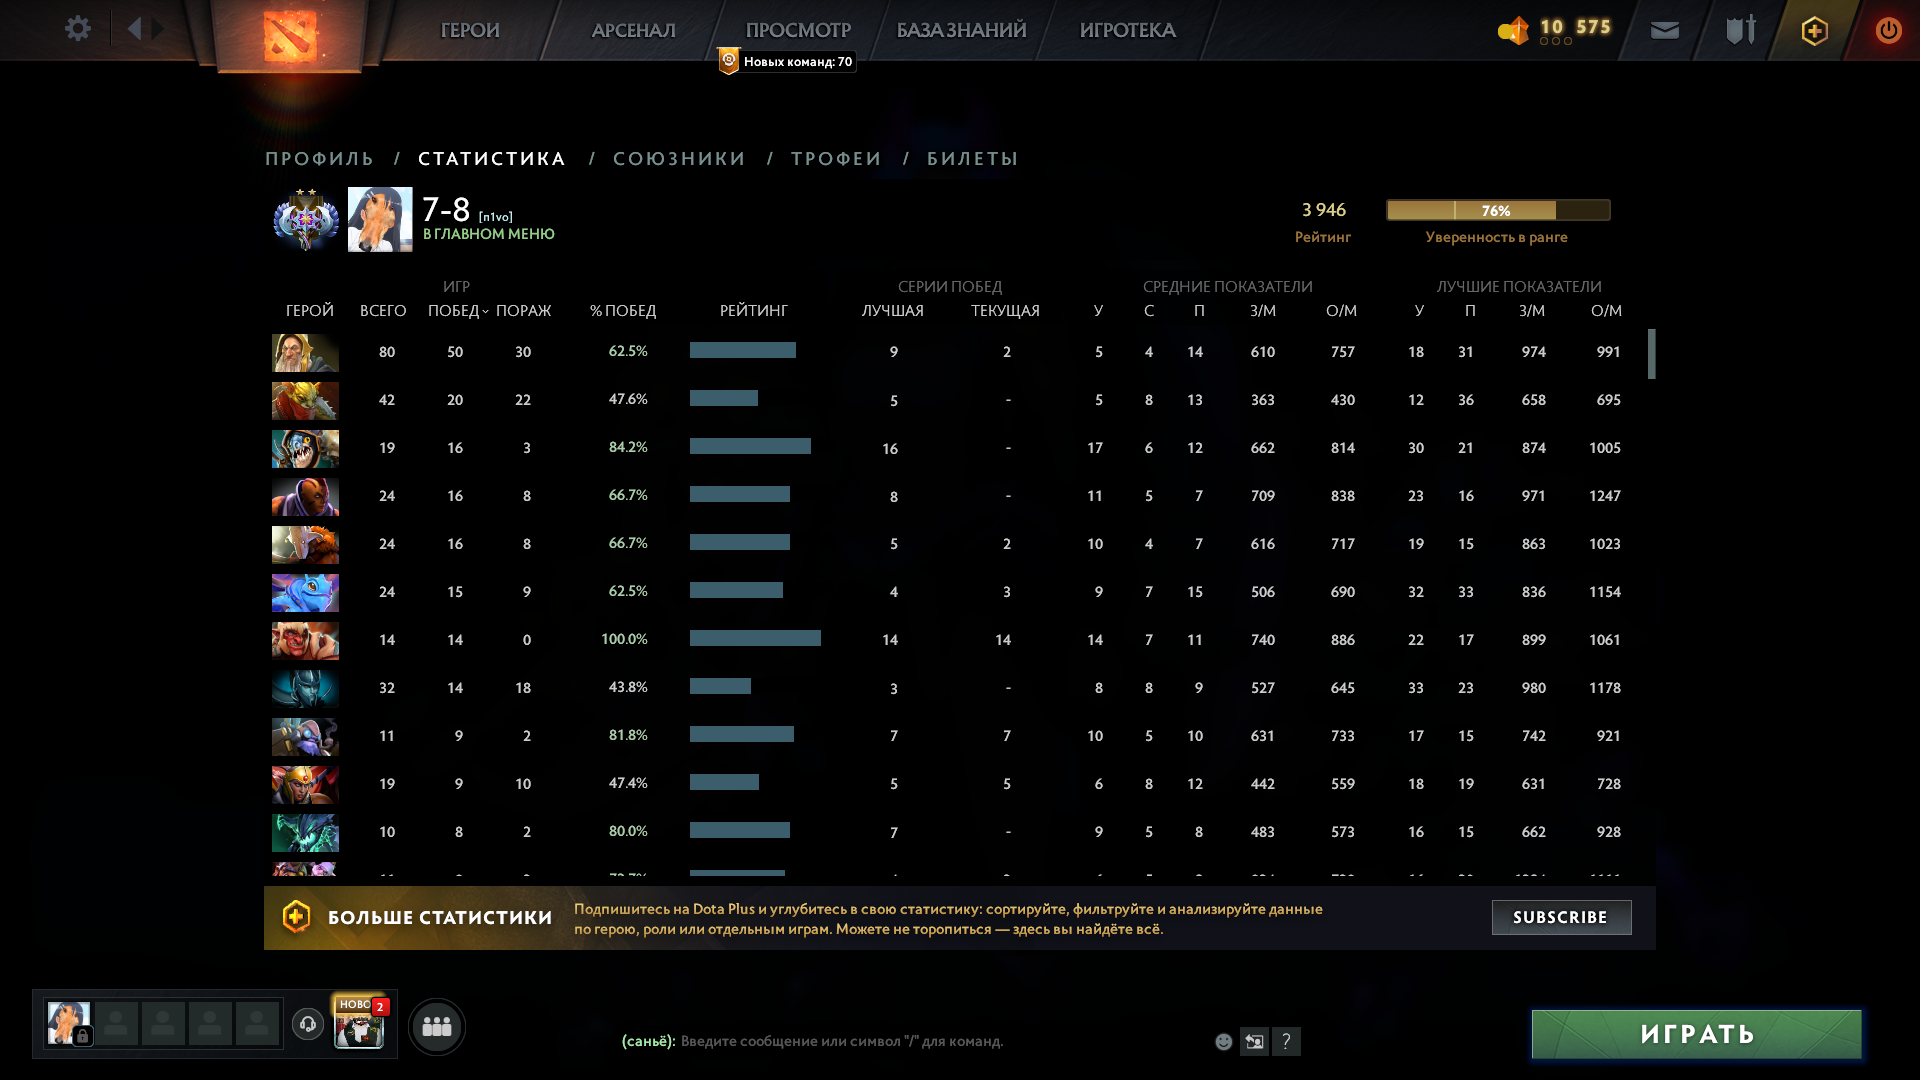
Task: Click В ГЛАВНОМ МЕНЮ status text
Action: coord(488,234)
